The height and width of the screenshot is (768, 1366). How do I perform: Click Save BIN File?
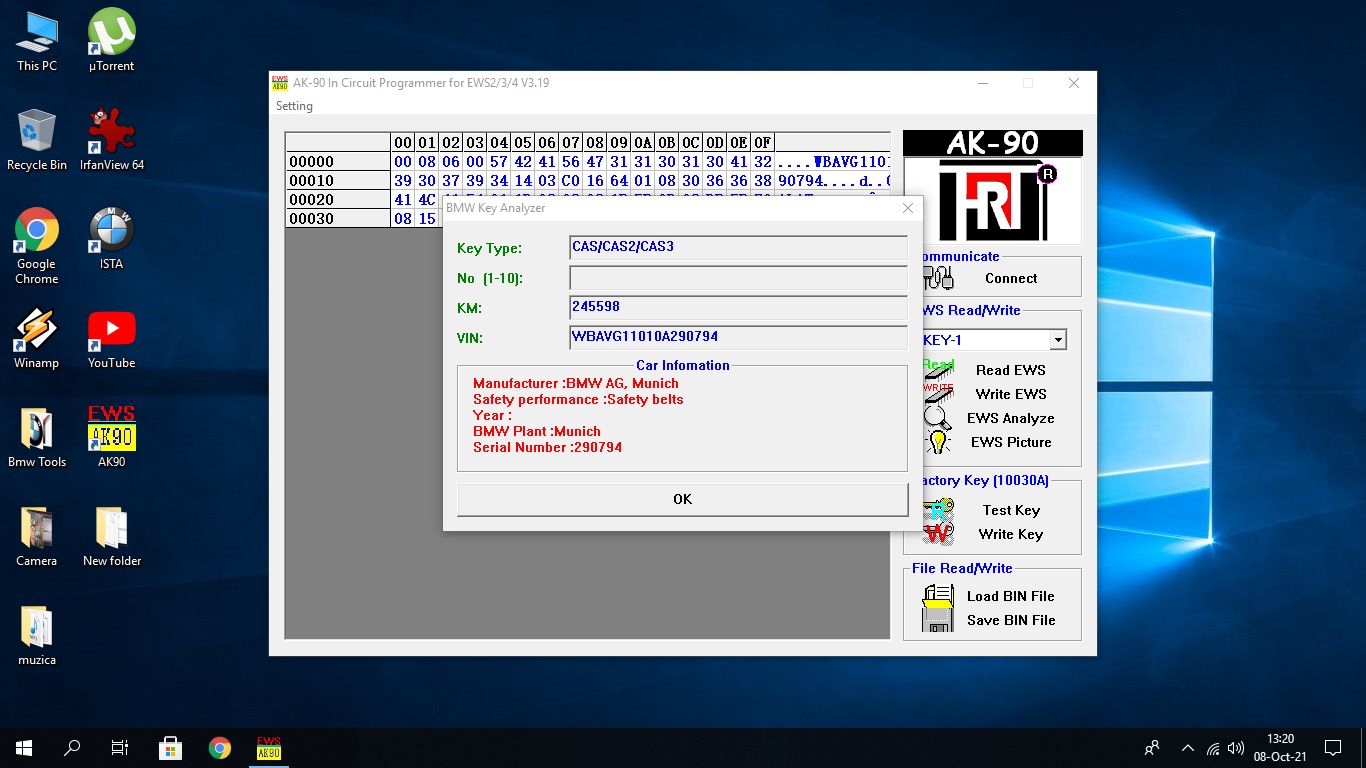click(1011, 620)
